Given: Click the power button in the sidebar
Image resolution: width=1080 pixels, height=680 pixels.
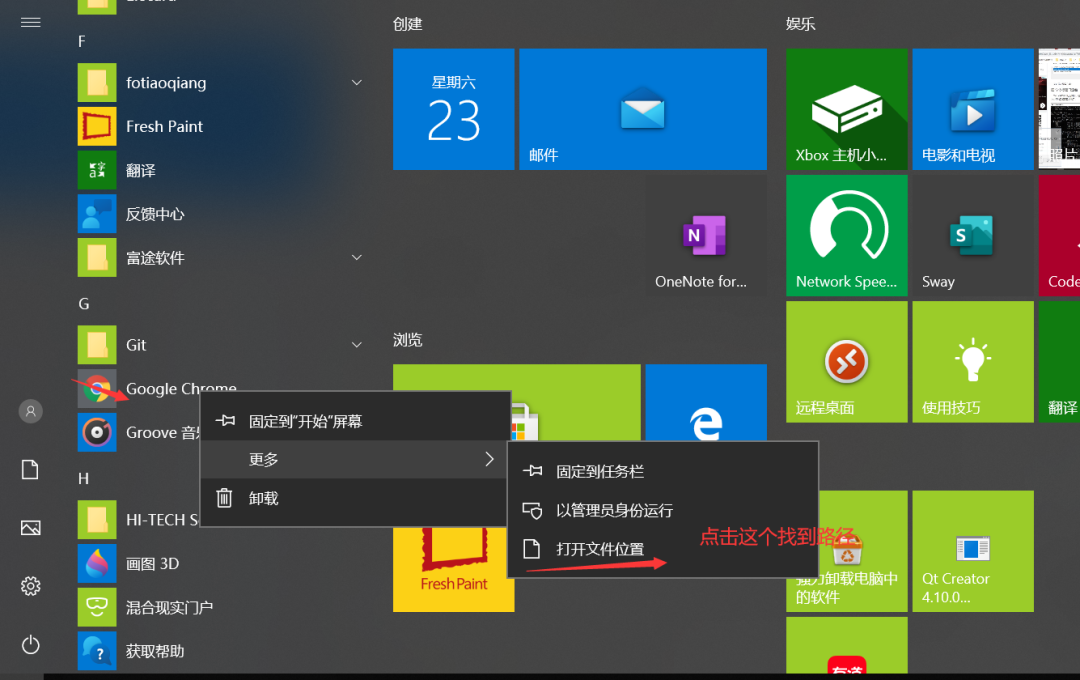Looking at the screenshot, I should click(x=30, y=645).
